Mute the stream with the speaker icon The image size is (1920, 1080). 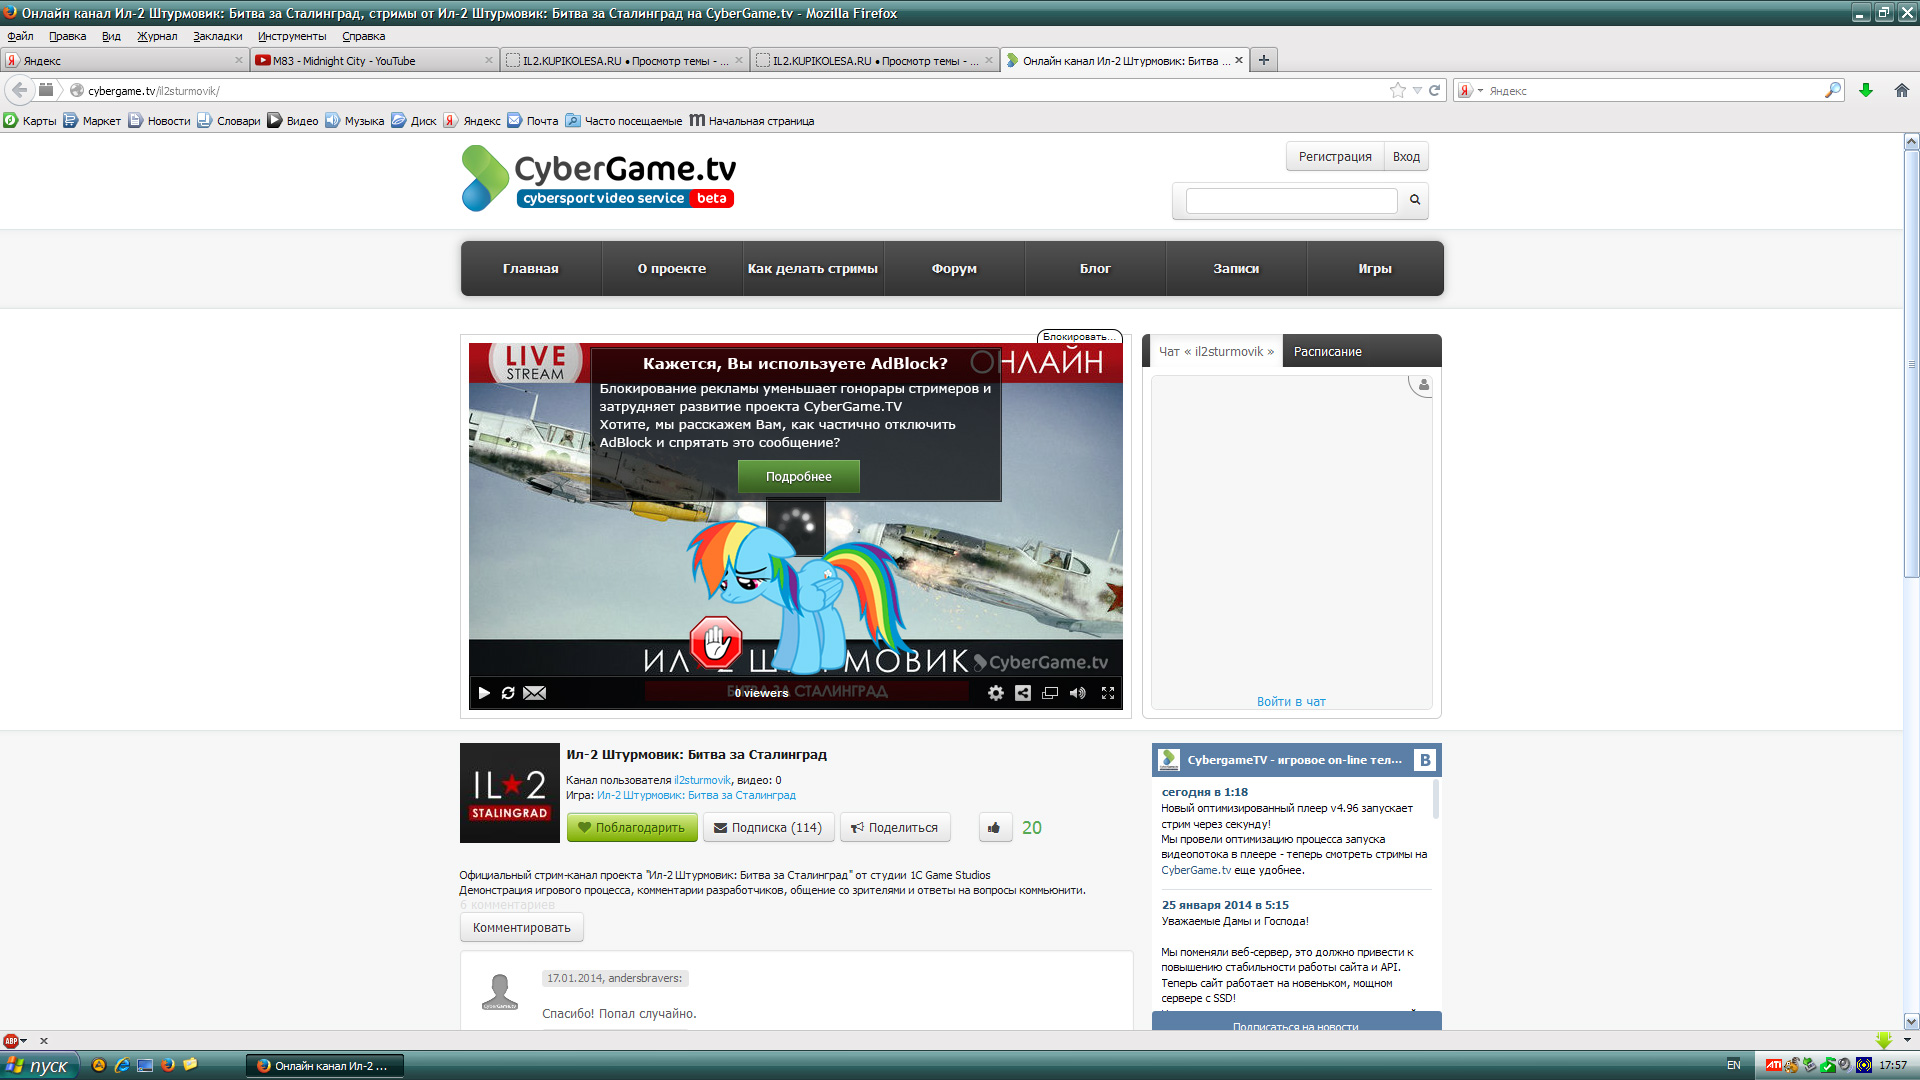coord(1078,693)
